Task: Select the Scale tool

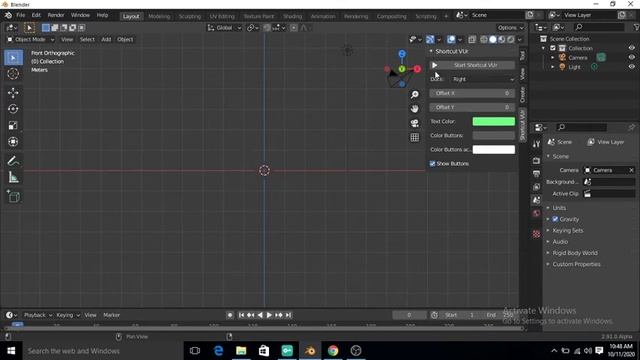Action: tap(13, 125)
